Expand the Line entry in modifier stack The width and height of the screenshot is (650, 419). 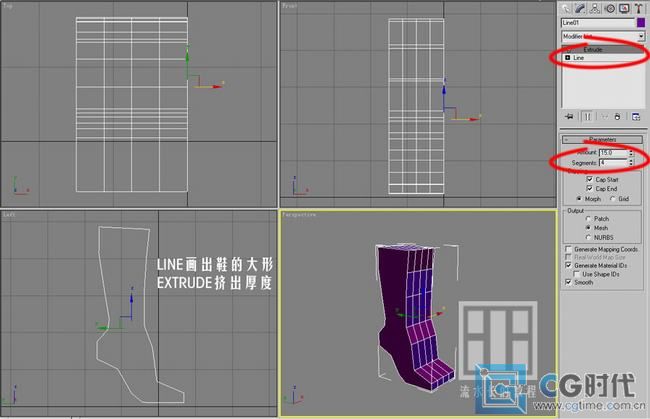pos(568,58)
